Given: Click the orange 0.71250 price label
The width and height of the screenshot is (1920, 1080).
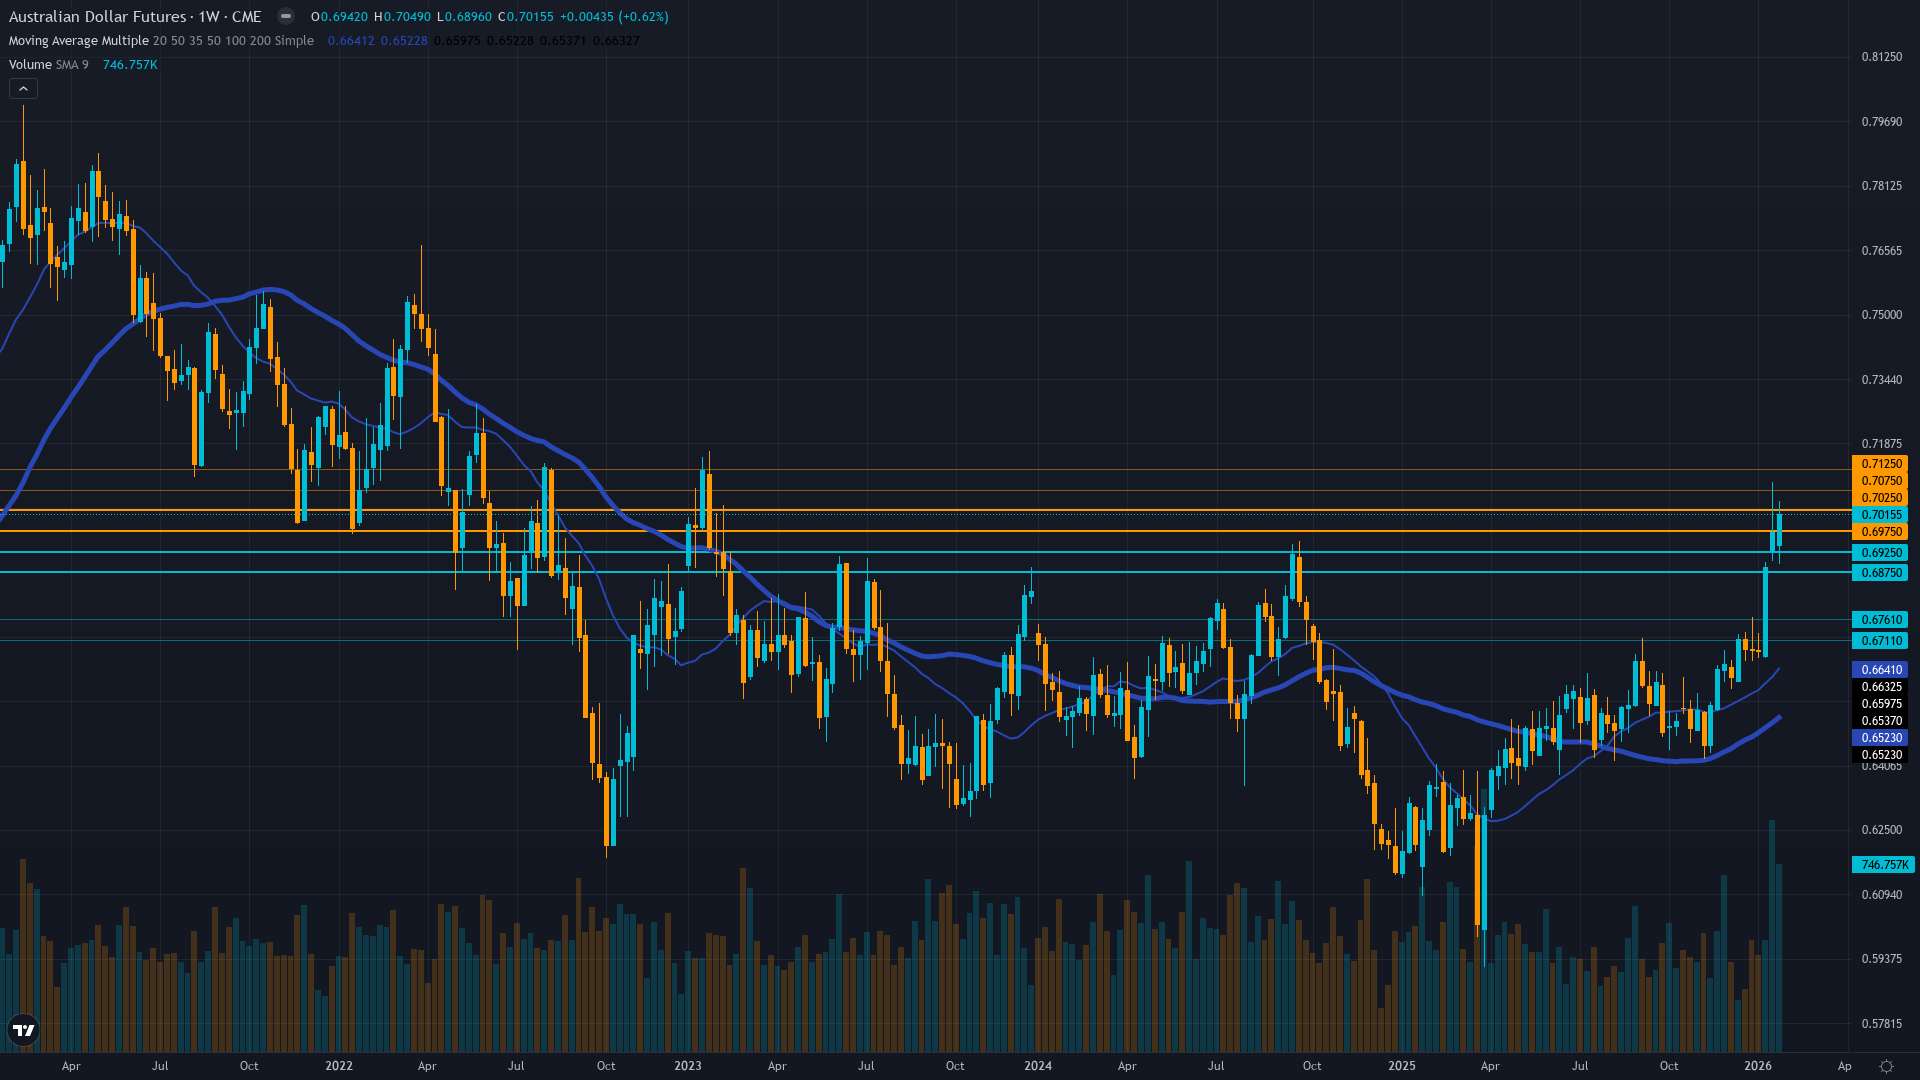Looking at the screenshot, I should tap(1880, 464).
